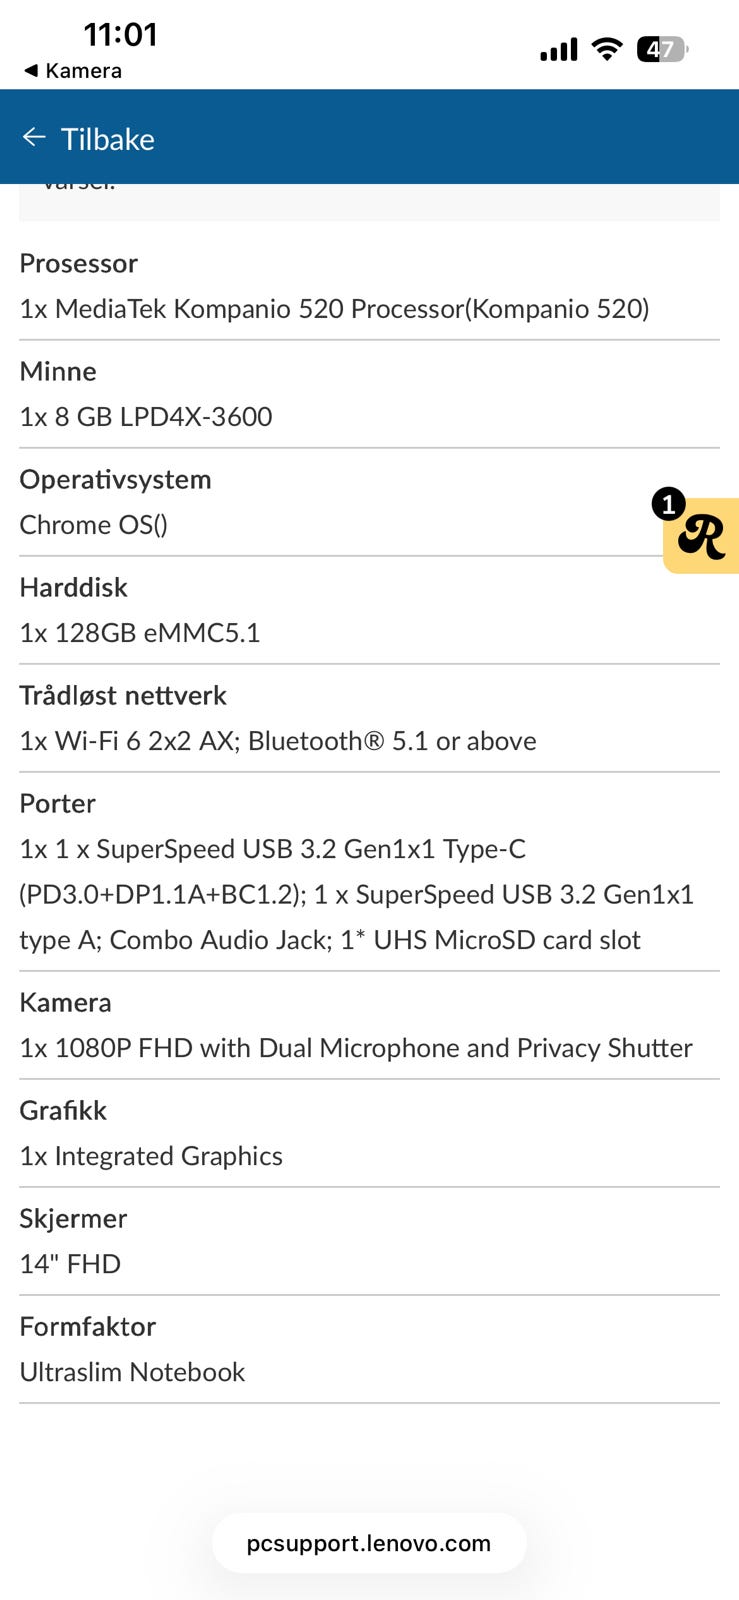The width and height of the screenshot is (739, 1600).
Task: Select the Grafikk Integrated Graphics value
Action: pyautogui.click(x=151, y=1155)
